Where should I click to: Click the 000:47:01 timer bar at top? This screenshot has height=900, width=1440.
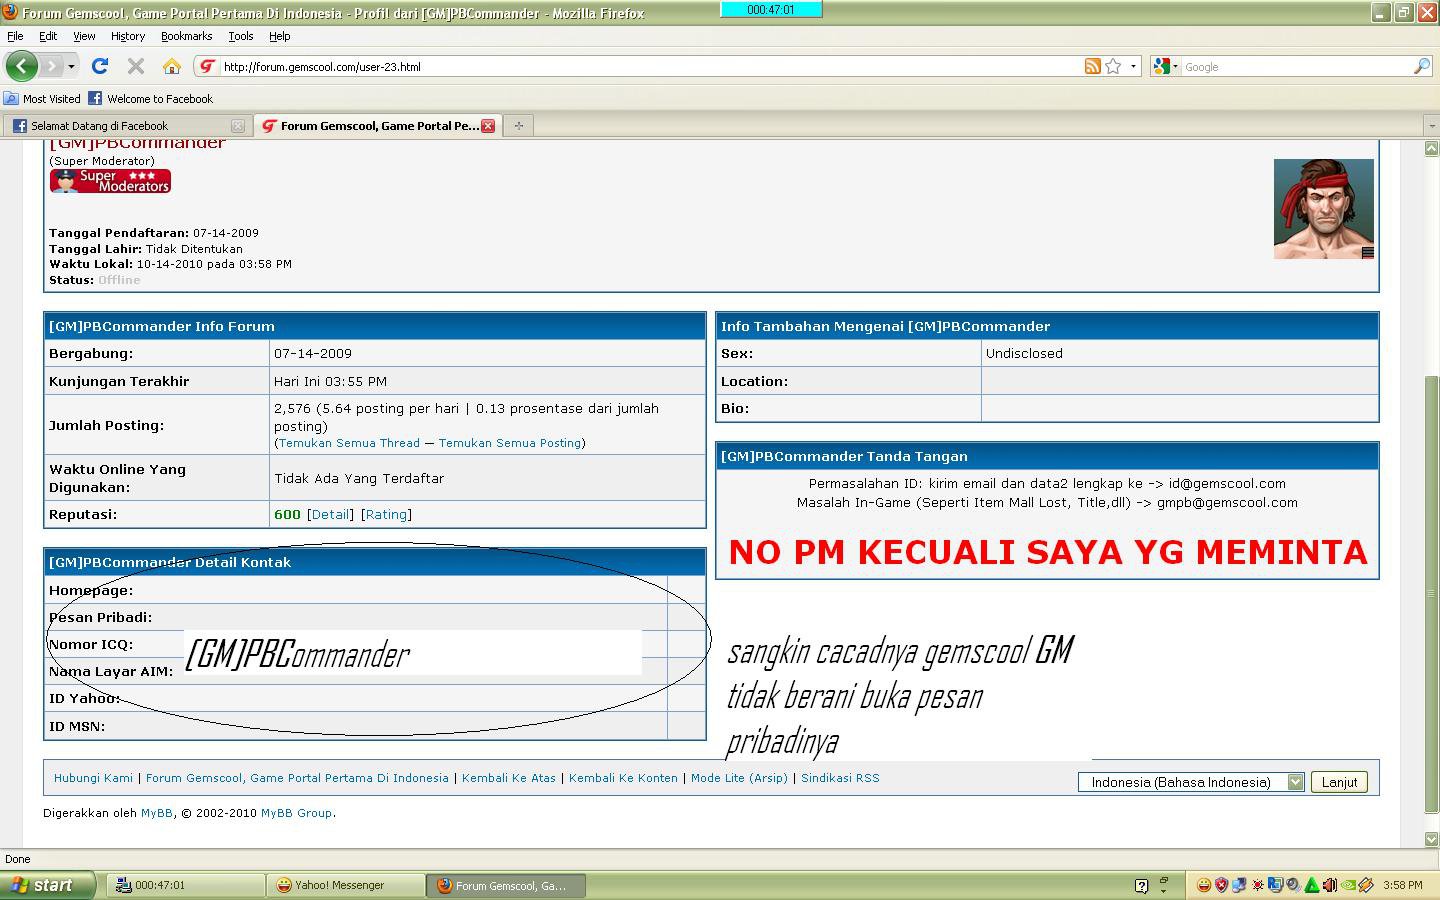coord(771,9)
